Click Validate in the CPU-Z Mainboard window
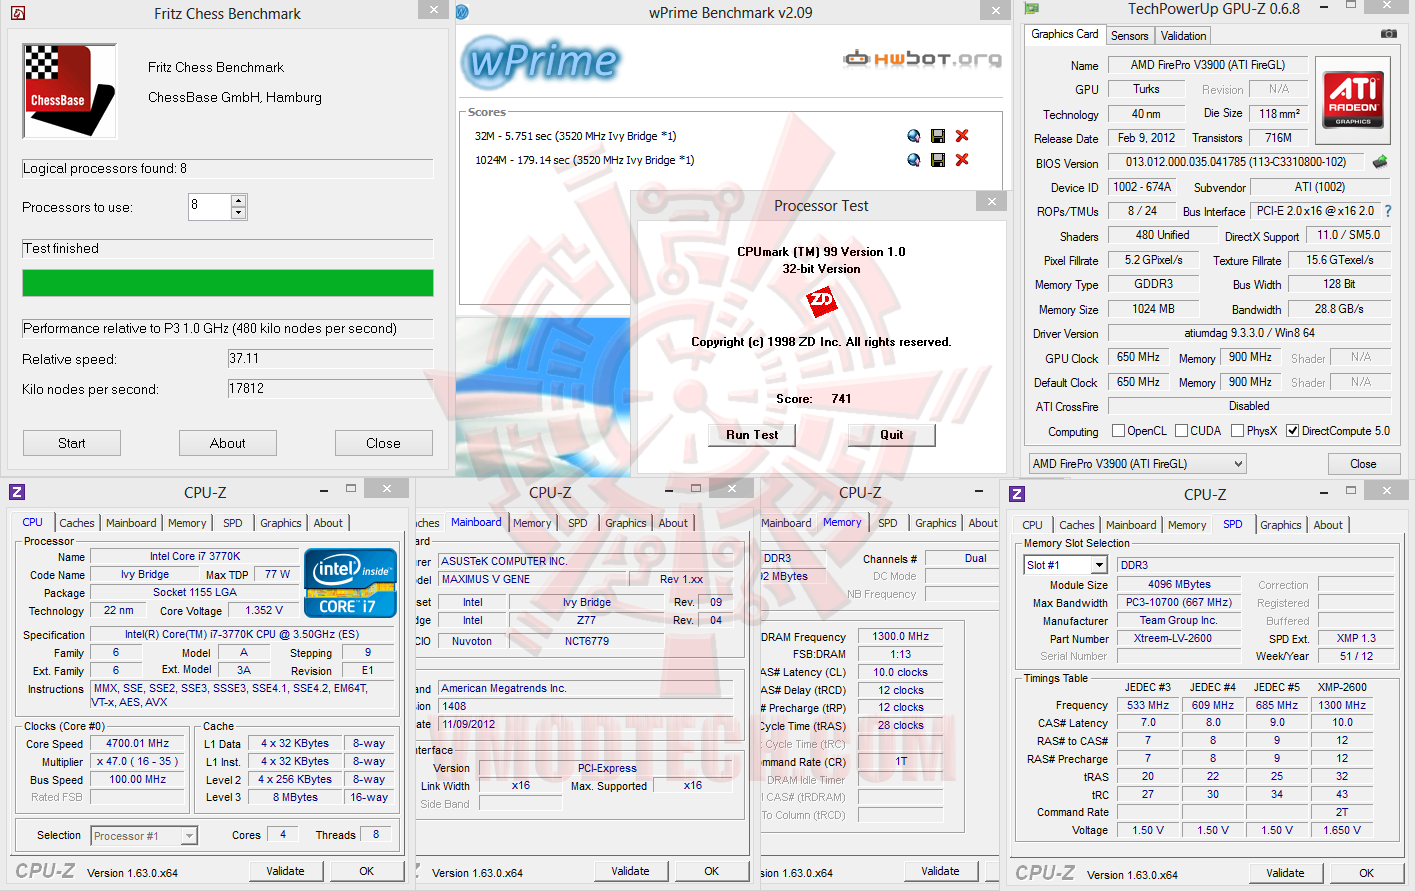The width and height of the screenshot is (1415, 891). click(x=630, y=871)
